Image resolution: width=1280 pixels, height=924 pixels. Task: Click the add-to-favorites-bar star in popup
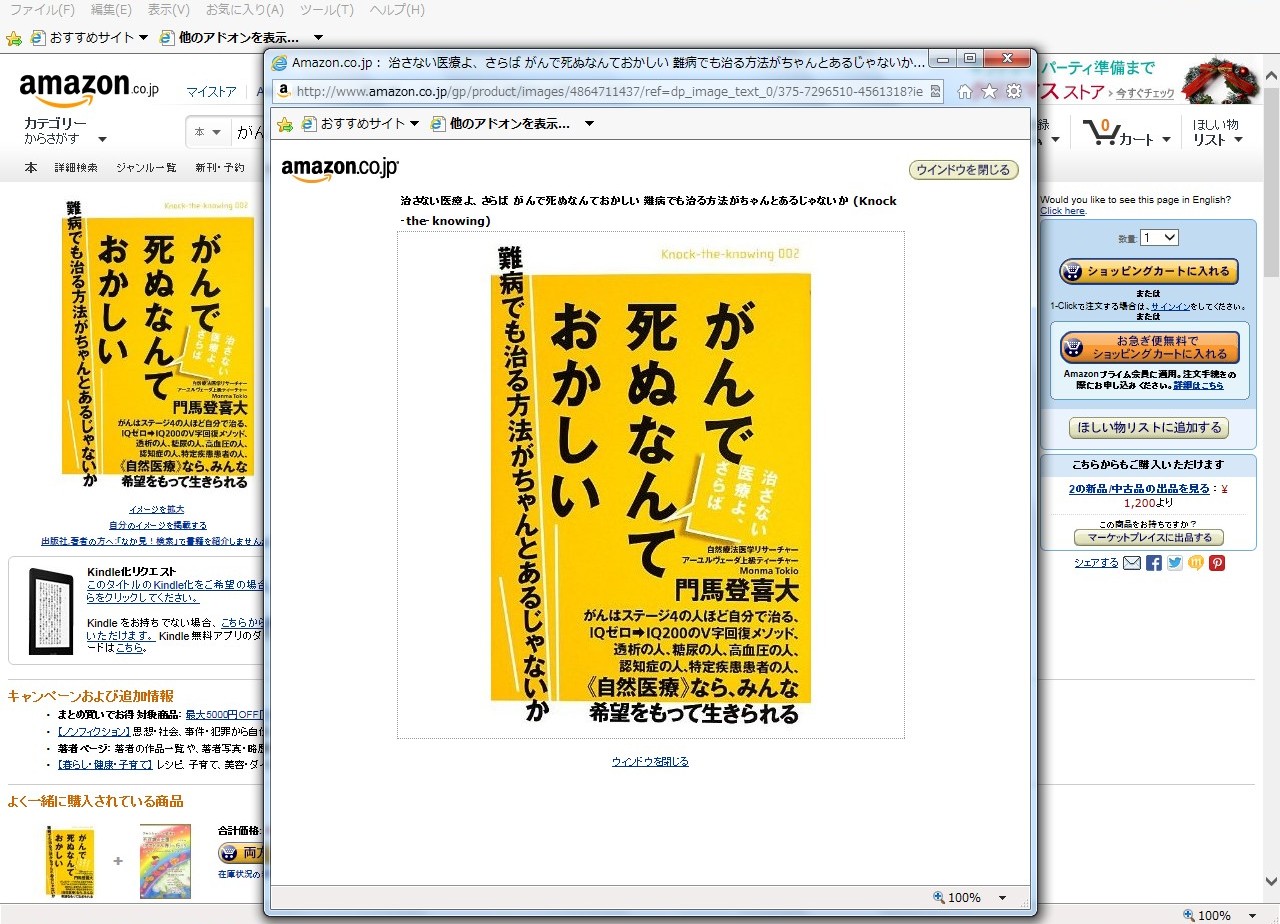(285, 124)
